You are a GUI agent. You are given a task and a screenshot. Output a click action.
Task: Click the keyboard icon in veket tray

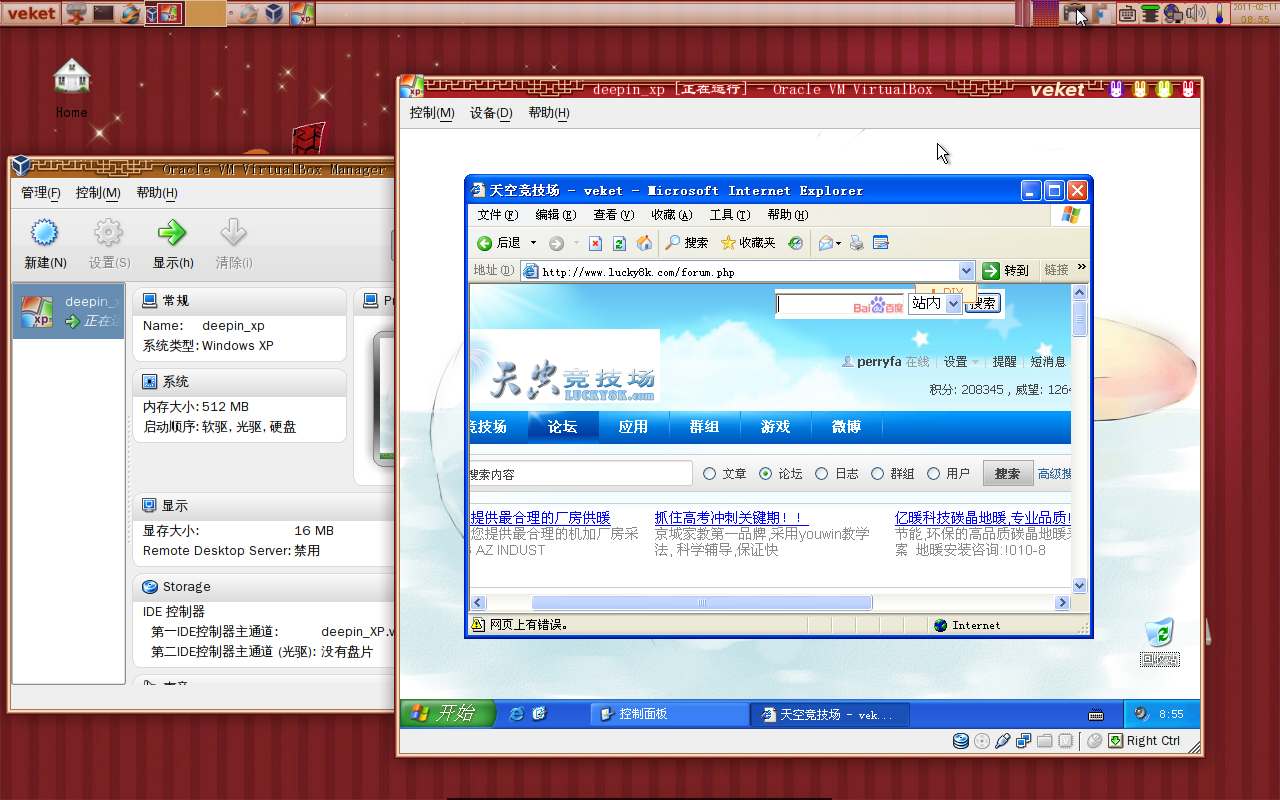(1127, 14)
